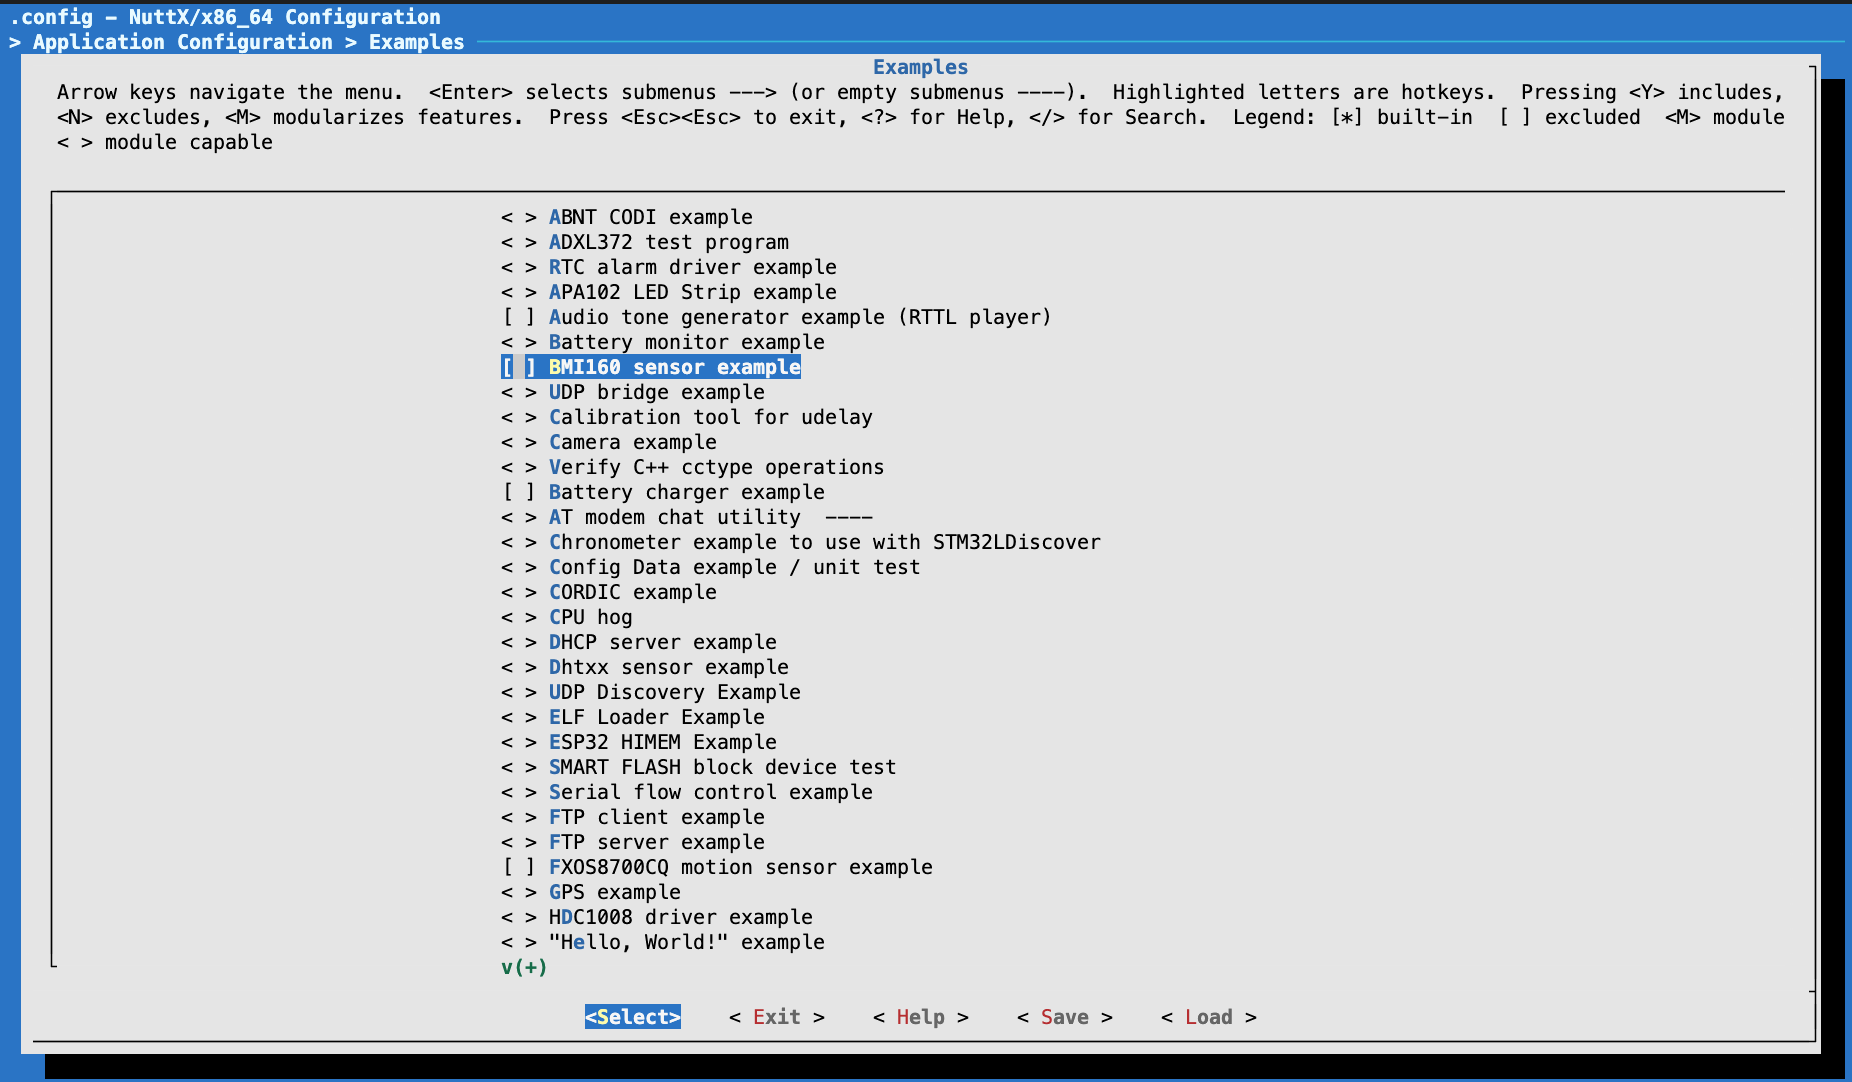
Task: Select the FTP server example entry
Action: tap(656, 842)
